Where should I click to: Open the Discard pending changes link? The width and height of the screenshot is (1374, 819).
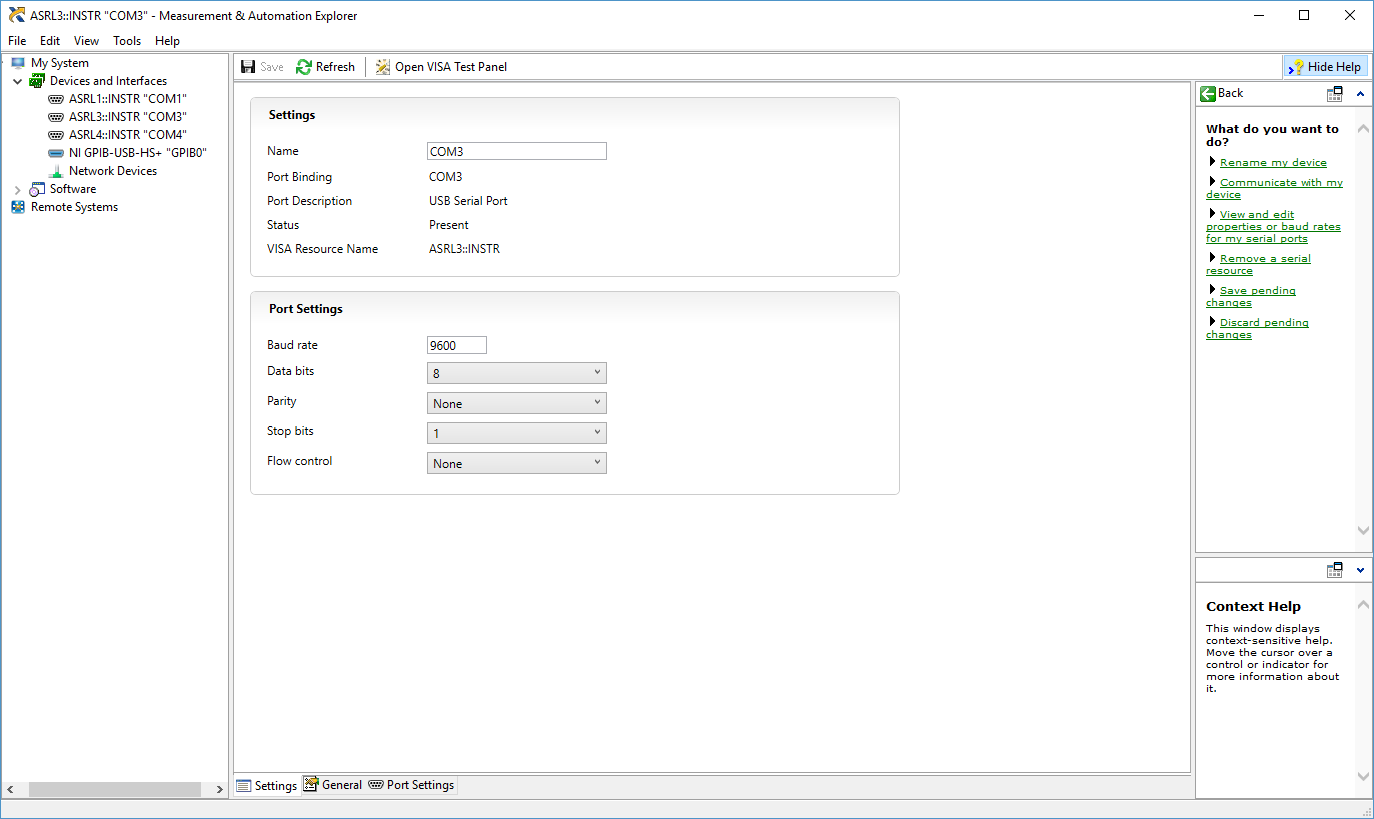click(x=1257, y=328)
